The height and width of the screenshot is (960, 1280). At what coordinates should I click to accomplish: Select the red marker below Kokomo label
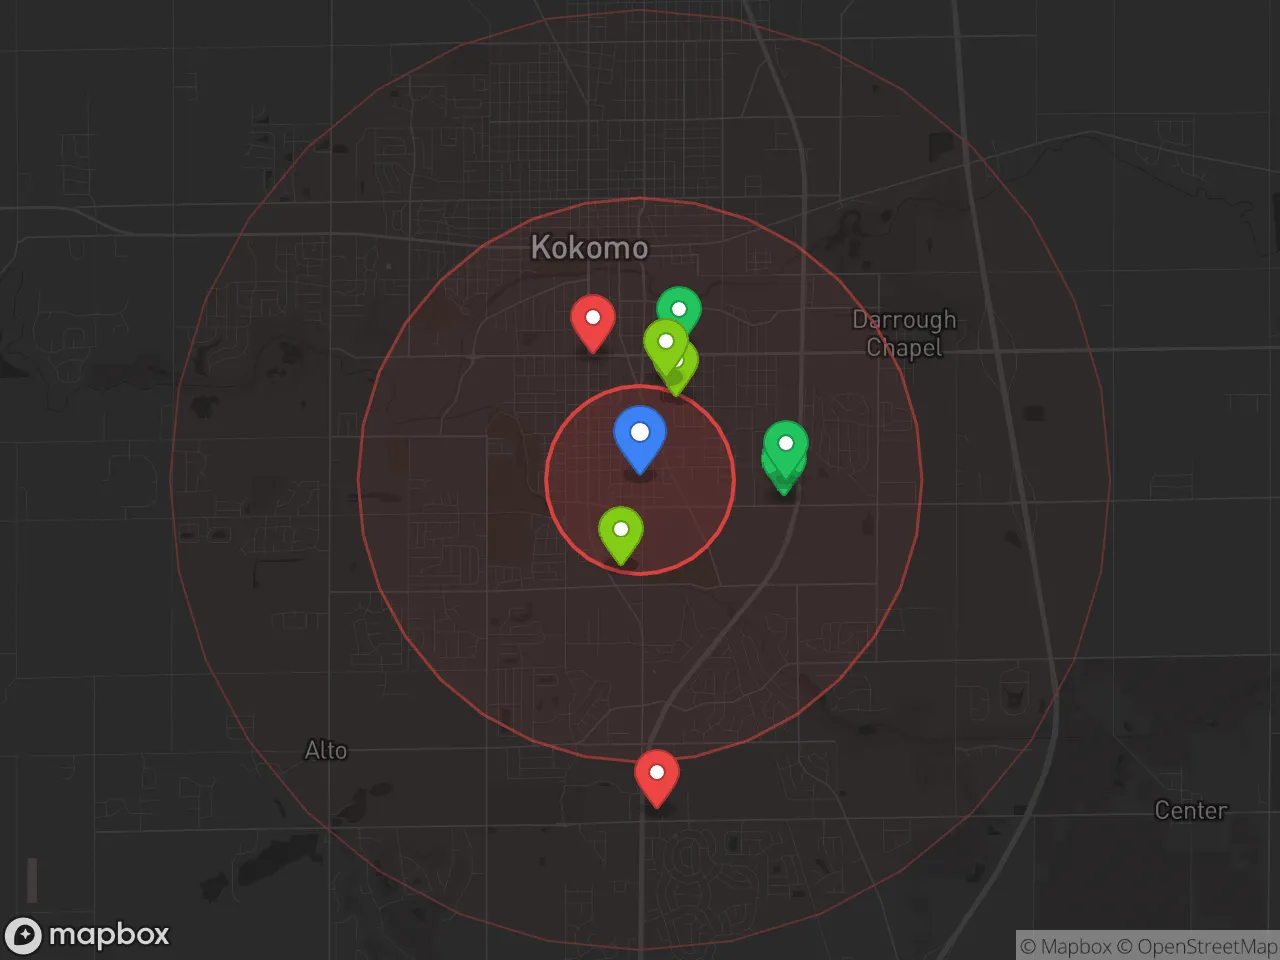pyautogui.click(x=592, y=323)
